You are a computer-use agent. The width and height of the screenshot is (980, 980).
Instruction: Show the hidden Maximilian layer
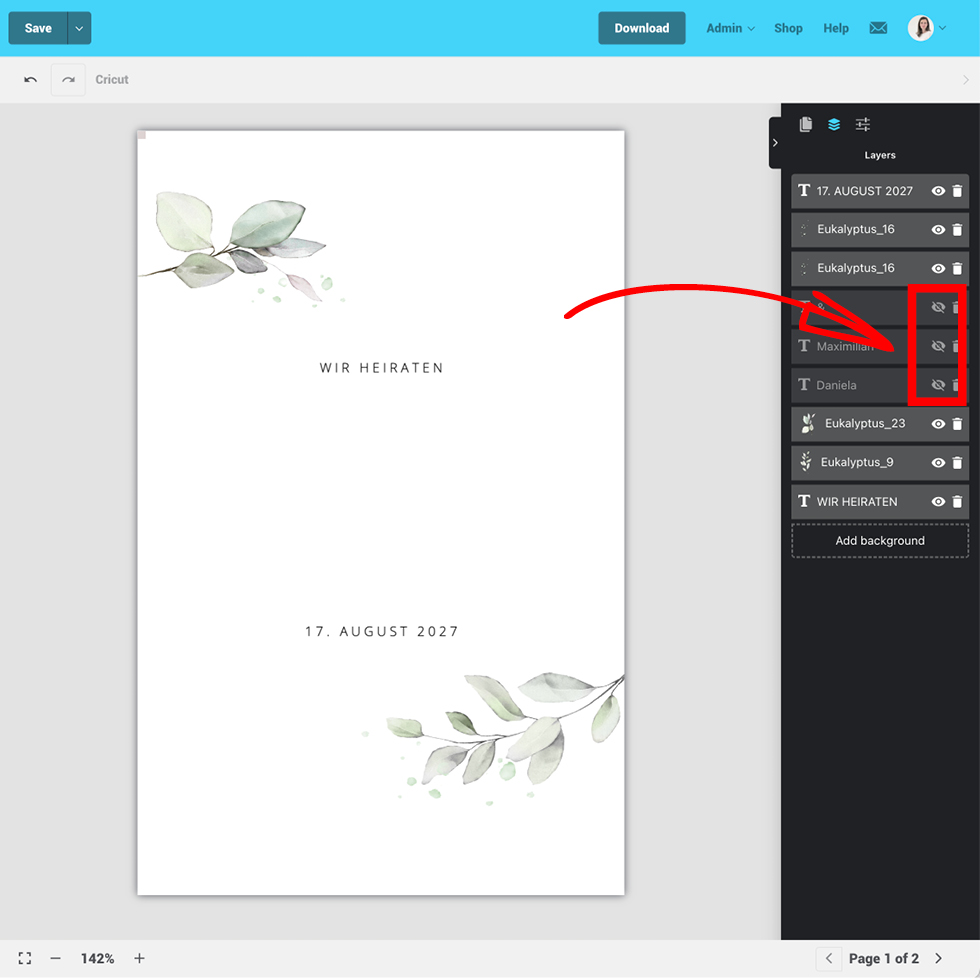pos(938,346)
